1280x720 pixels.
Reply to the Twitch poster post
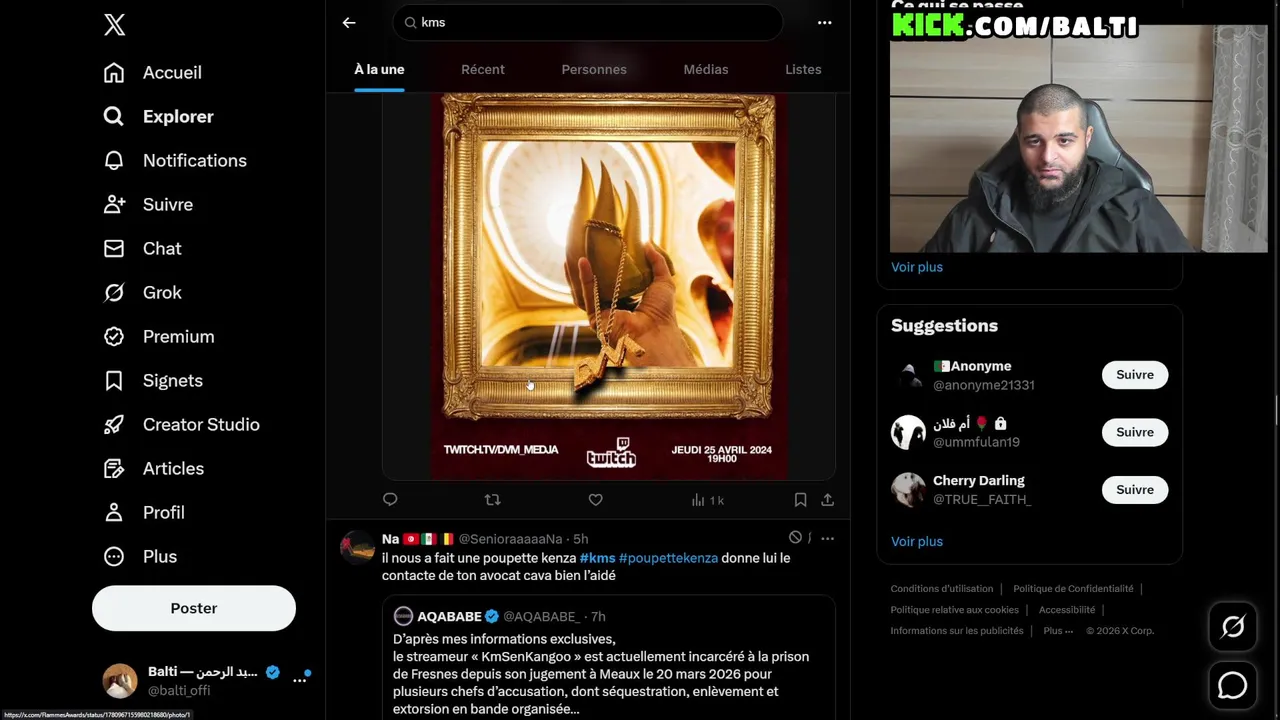click(390, 500)
